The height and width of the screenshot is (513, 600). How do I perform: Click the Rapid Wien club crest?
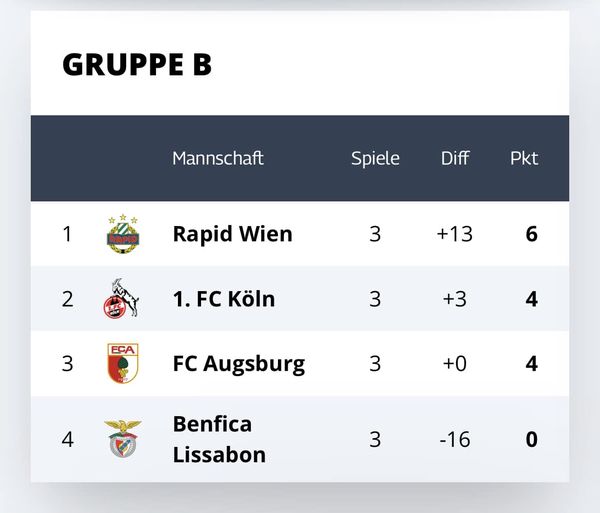123,234
